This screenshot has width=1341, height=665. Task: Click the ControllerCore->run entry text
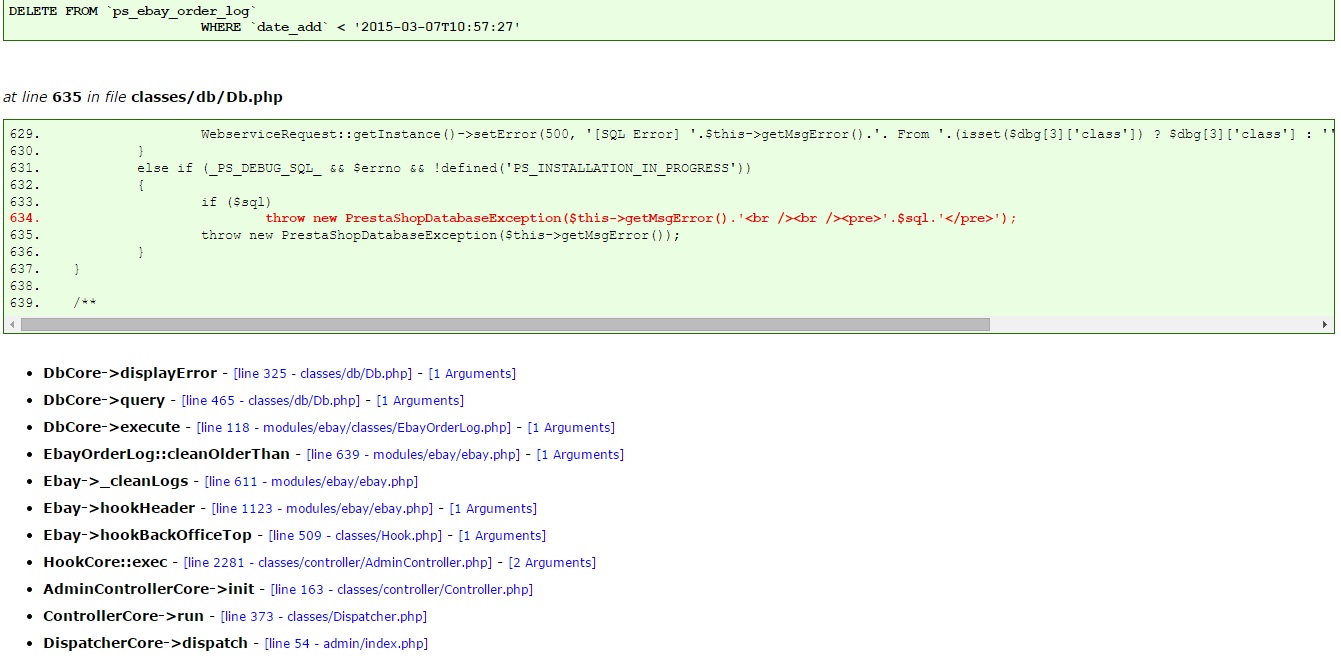pos(123,616)
